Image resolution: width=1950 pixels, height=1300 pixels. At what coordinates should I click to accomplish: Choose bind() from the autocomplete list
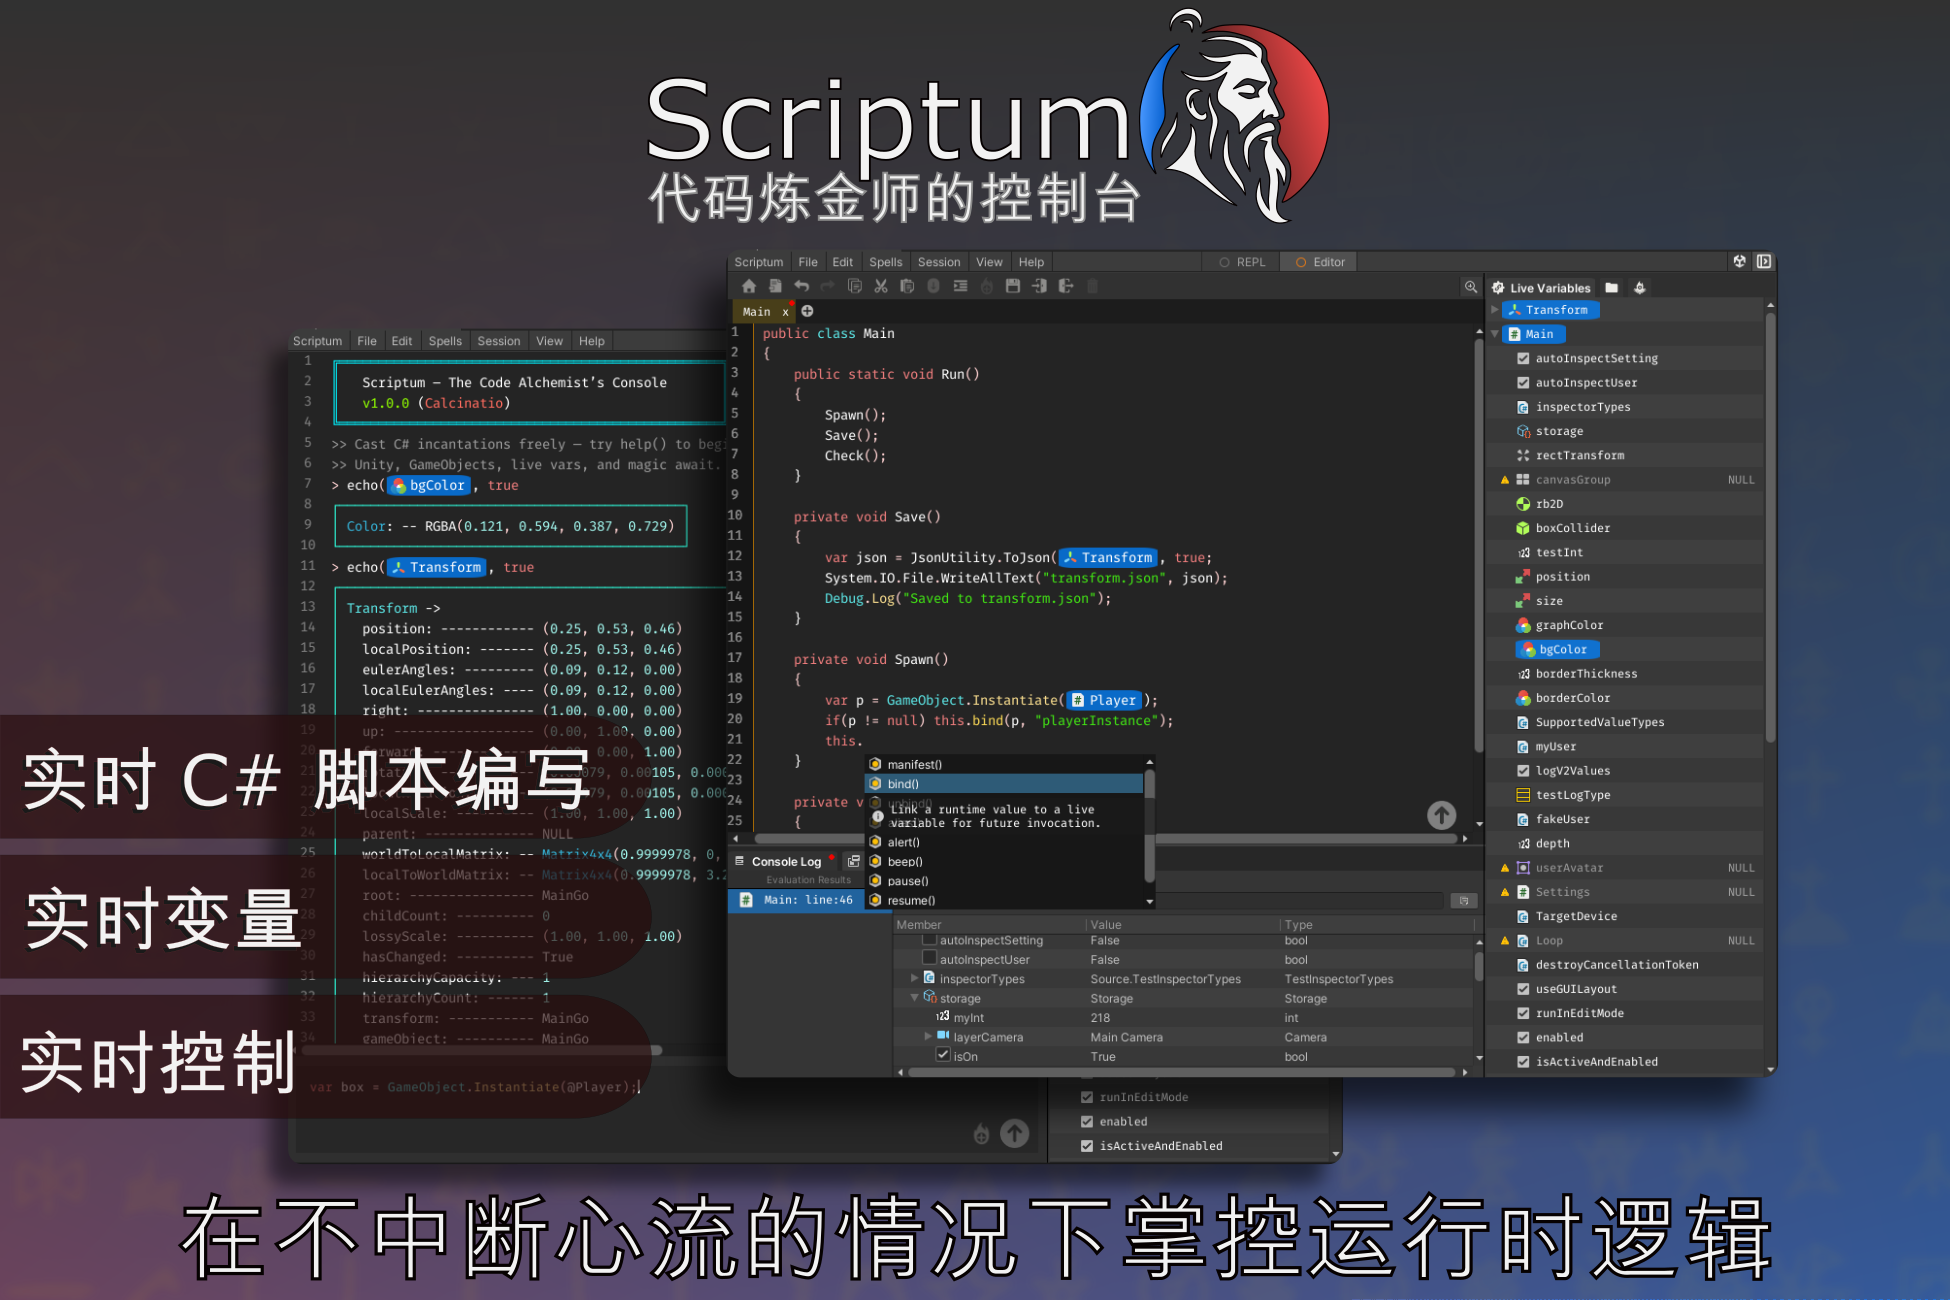pos(1004,784)
